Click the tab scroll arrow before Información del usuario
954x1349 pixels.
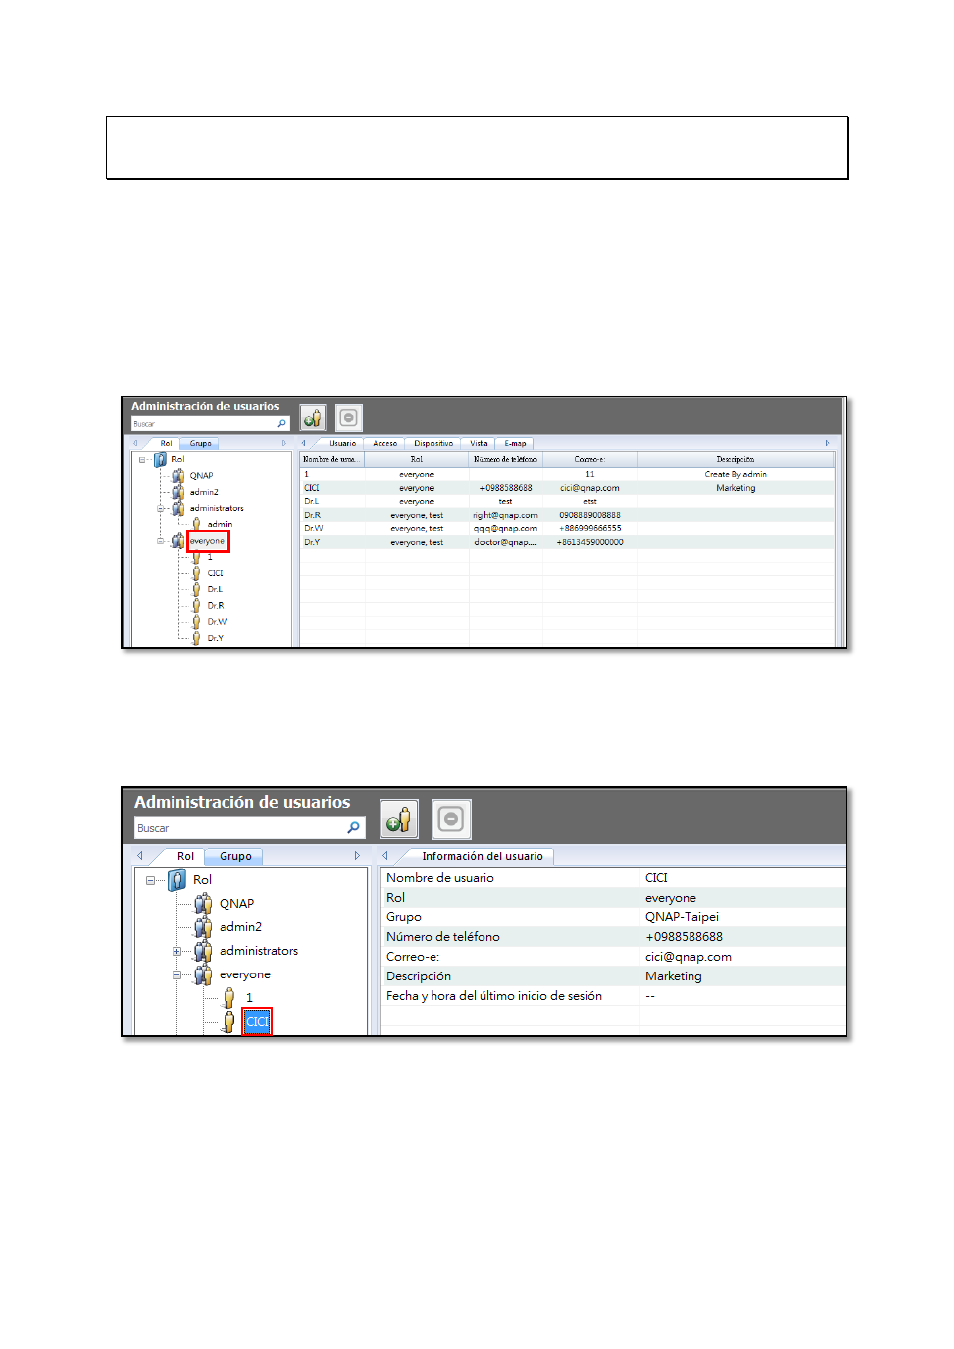[385, 856]
